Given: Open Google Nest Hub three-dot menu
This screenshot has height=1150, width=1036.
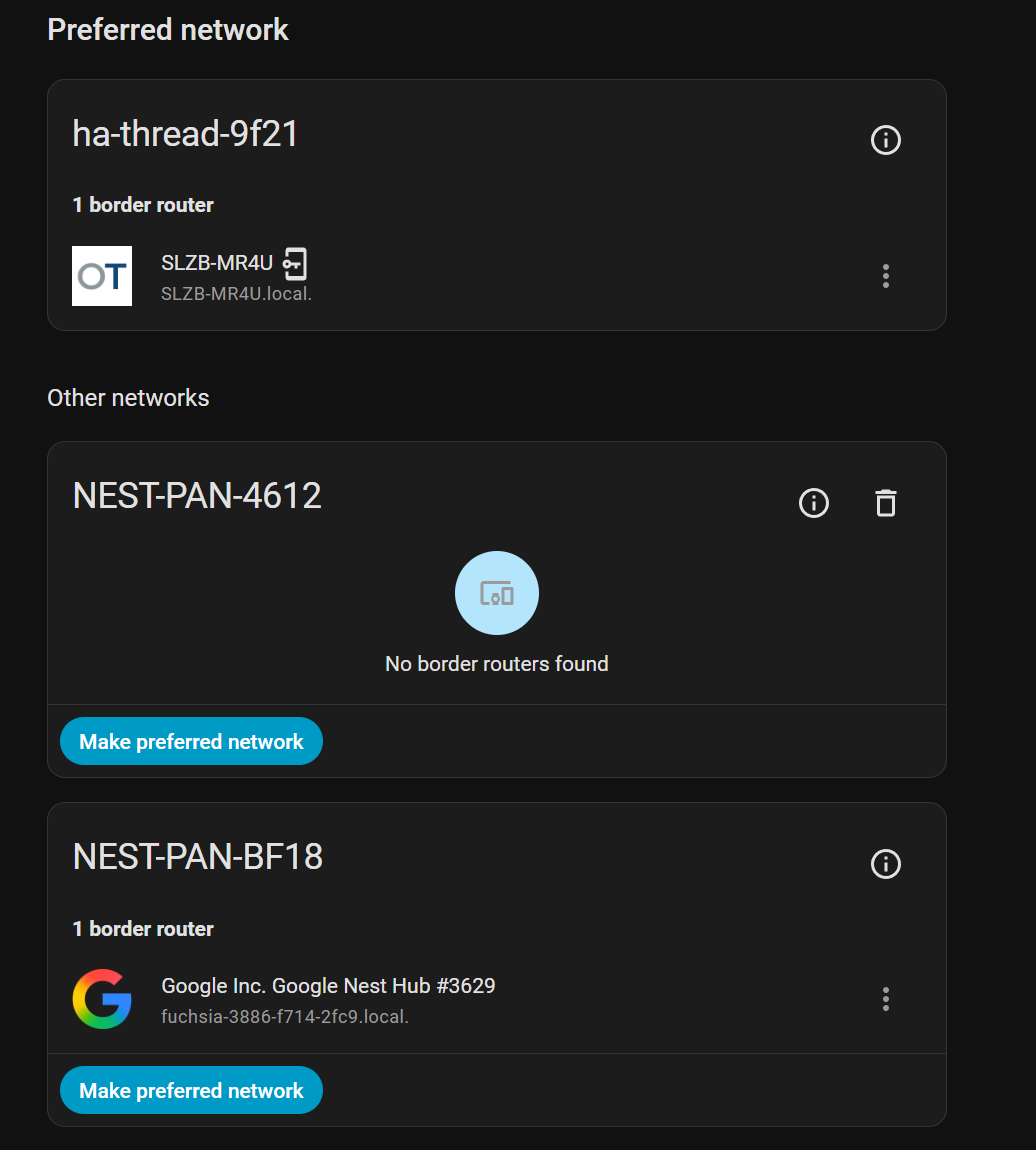Looking at the screenshot, I should point(885,999).
